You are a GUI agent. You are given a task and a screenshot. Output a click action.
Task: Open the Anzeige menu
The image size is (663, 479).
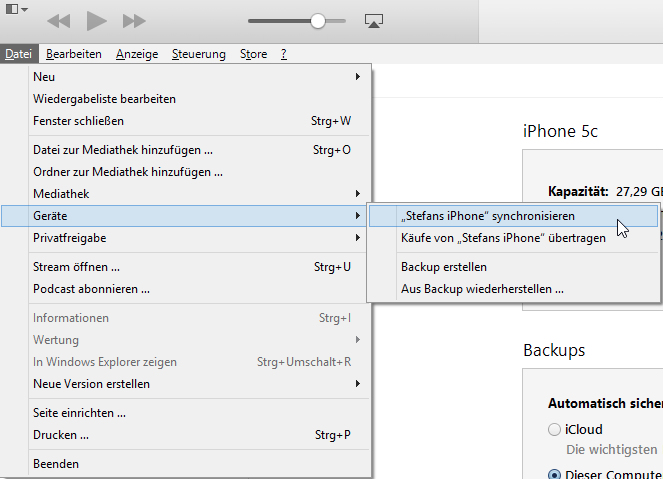tap(137, 54)
